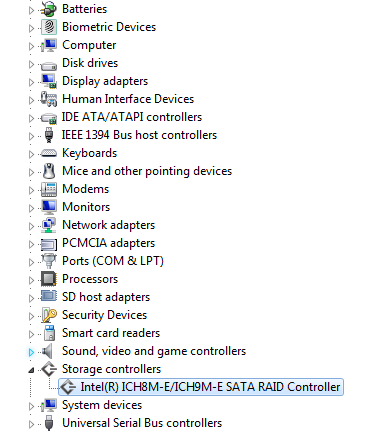Viewport: 371px width, 432px height.
Task: Expand the Display adapters category arrow
Action: click(31, 82)
